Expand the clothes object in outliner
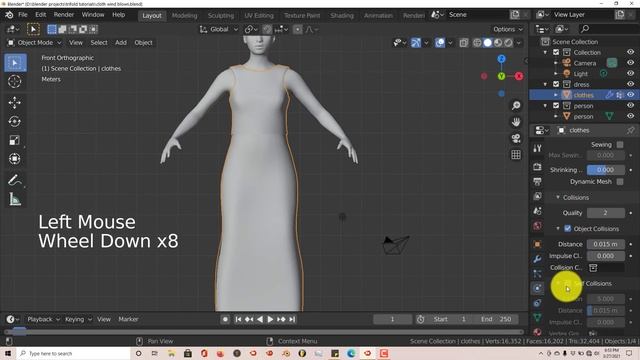This screenshot has height=360, width=640. click(x=556, y=95)
